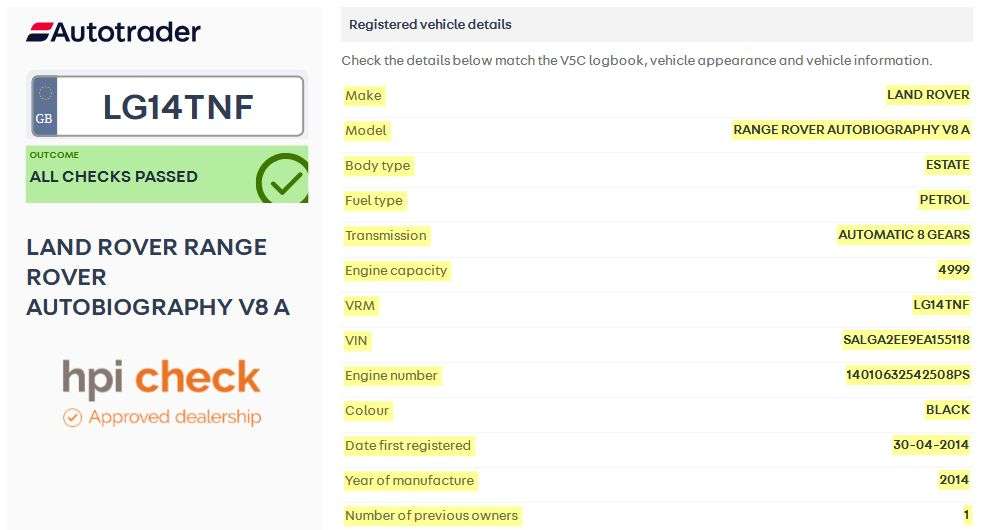Click the AUTOMATIC 8 GEARS transmission value

coord(903,235)
